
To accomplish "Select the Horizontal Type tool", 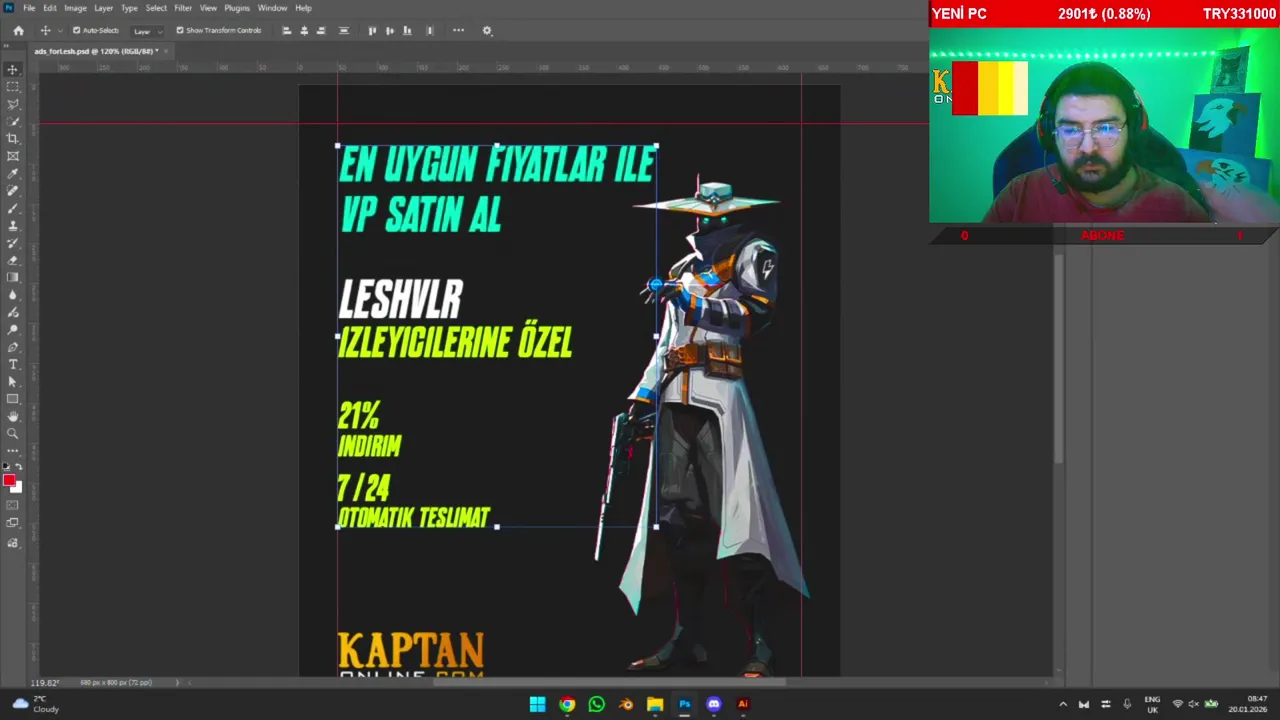I will 13,364.
